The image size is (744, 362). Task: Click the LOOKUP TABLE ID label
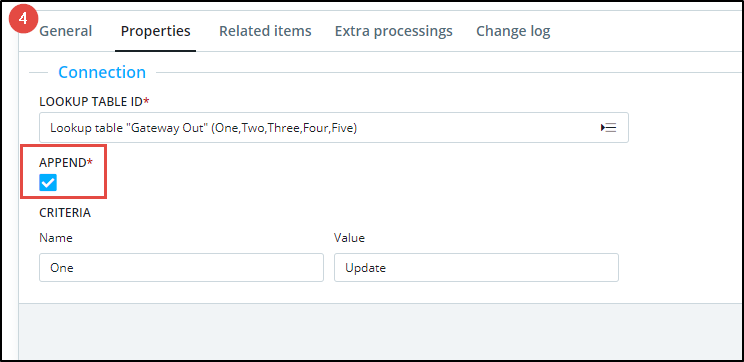click(x=91, y=101)
